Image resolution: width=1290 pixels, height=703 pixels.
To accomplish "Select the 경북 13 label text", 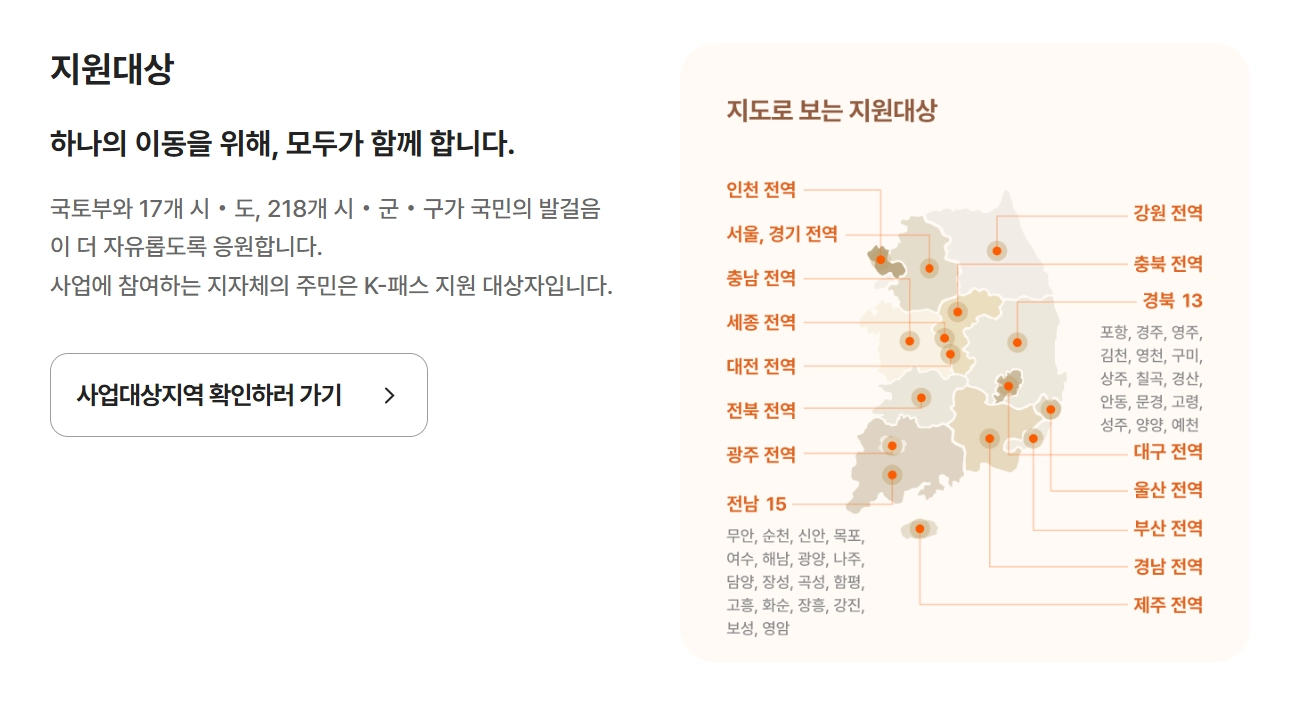I will [1170, 300].
